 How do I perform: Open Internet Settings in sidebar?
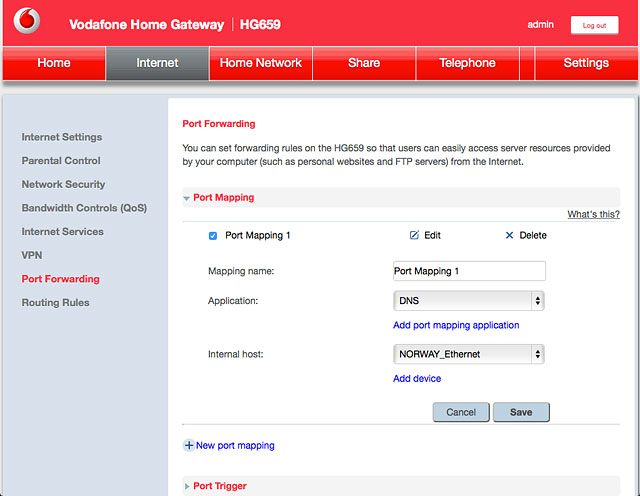62,137
